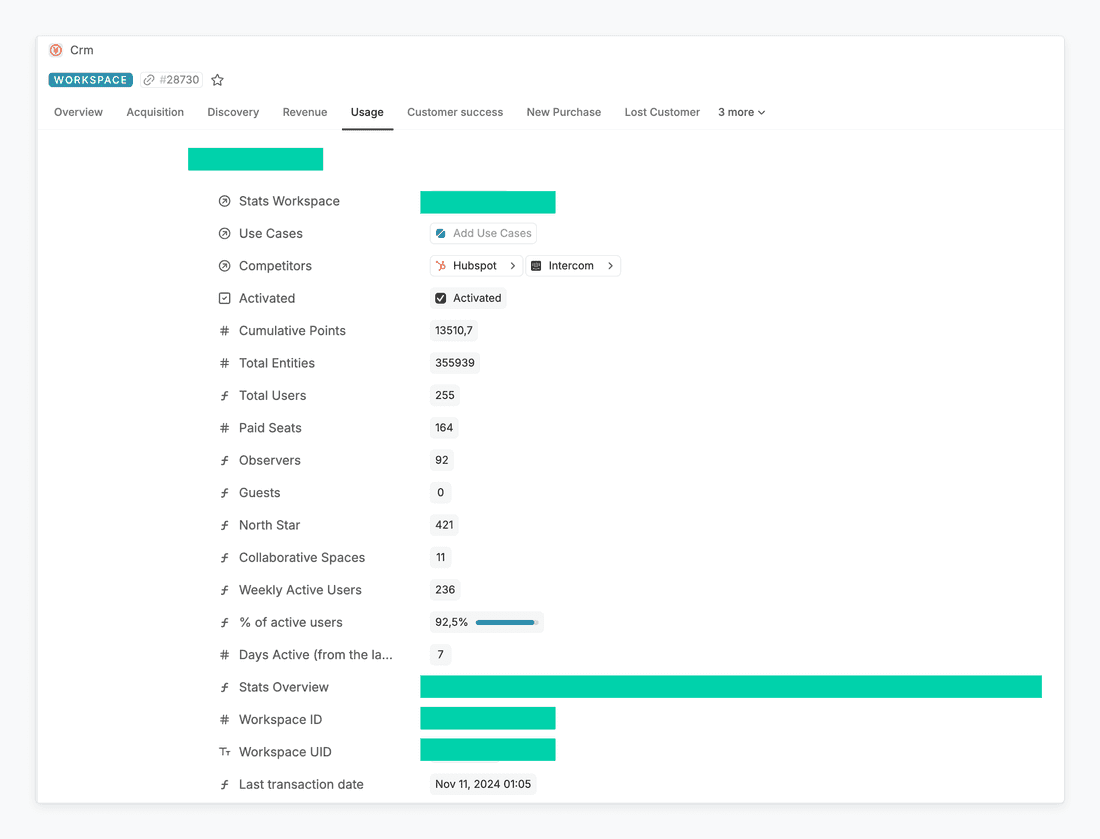The height and width of the screenshot is (839, 1100).
Task: Click the Workspace UID text-type icon
Action: (x=224, y=752)
